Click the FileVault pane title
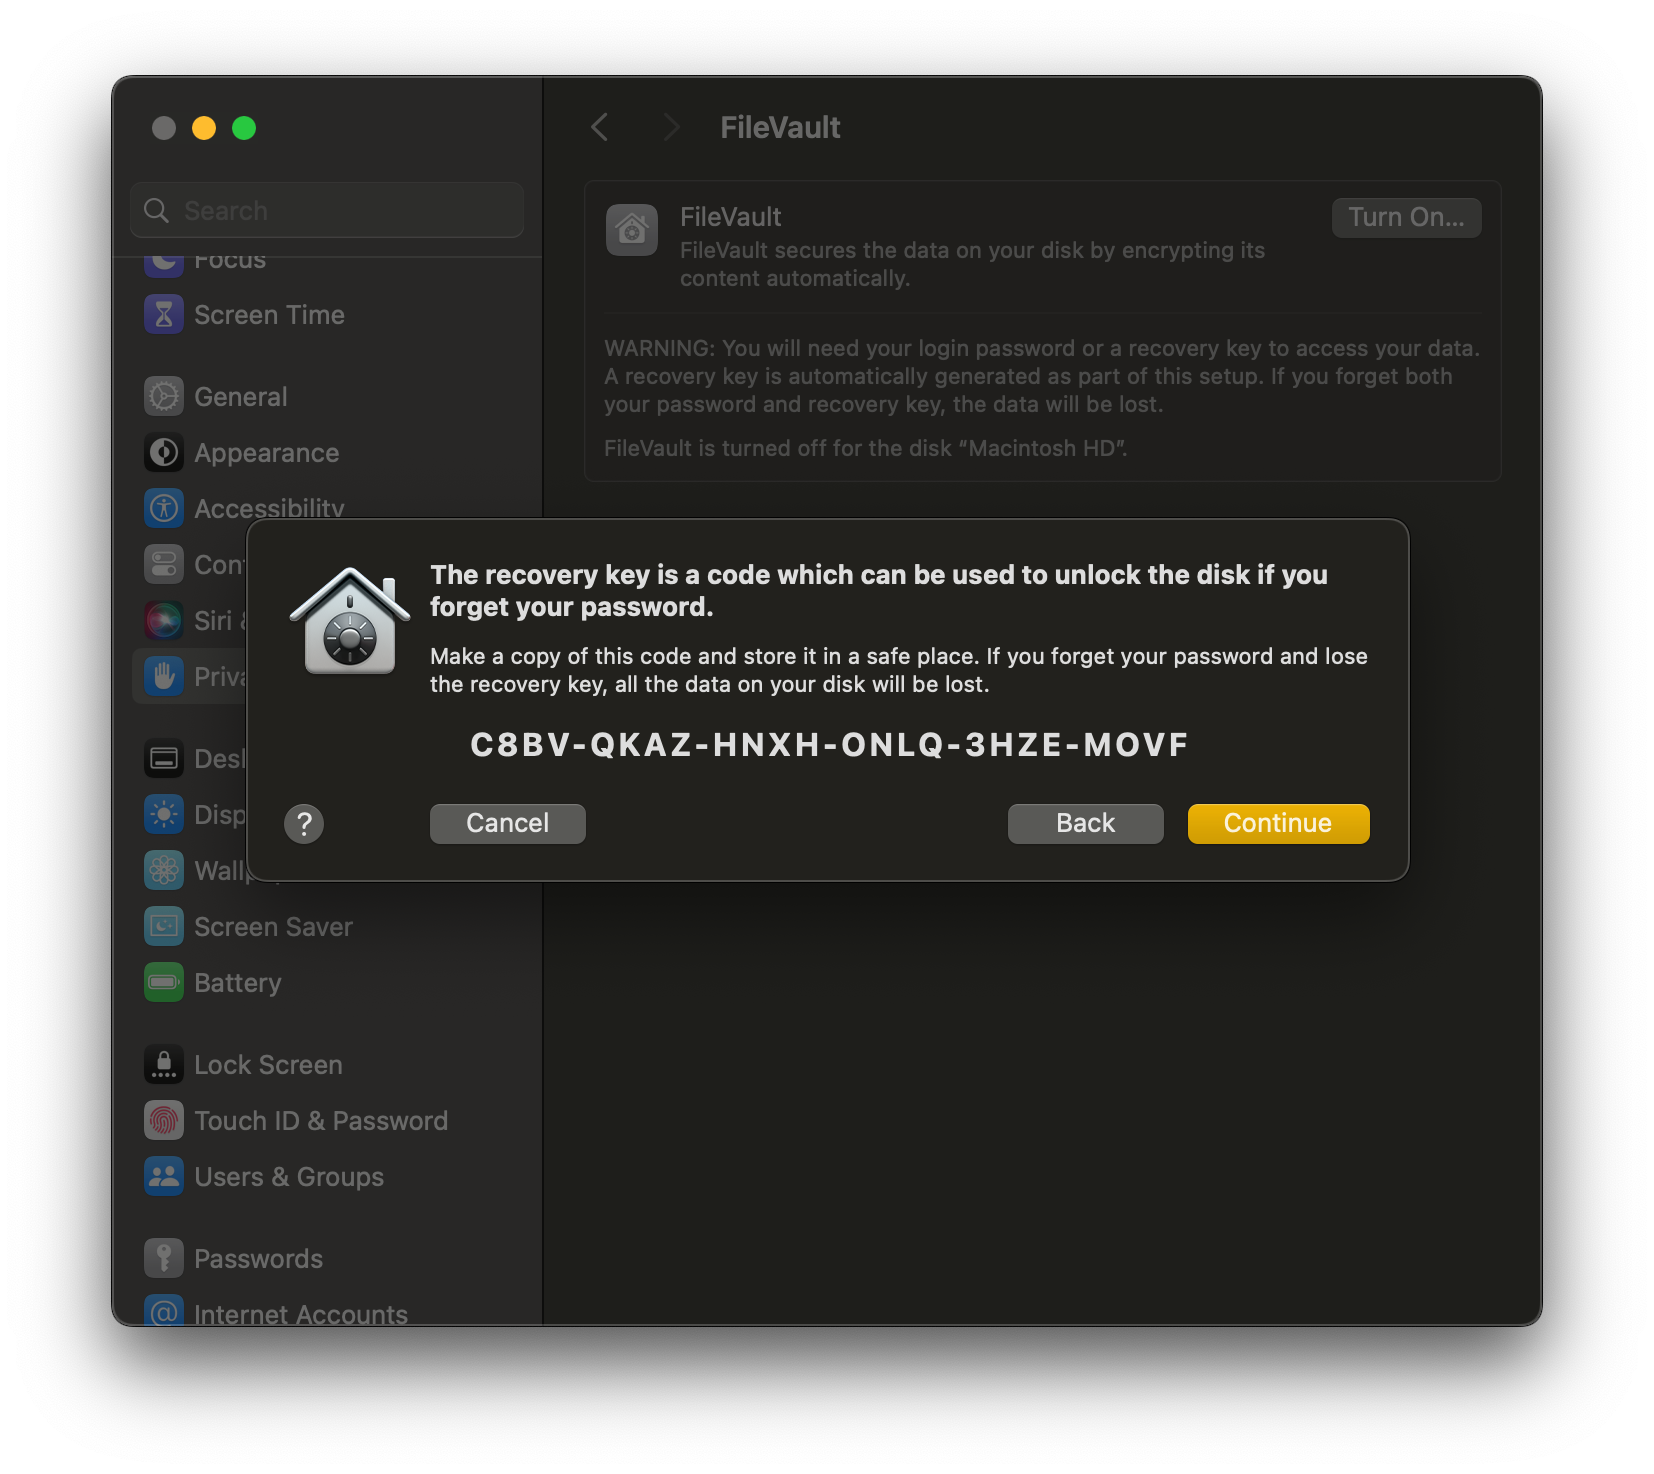The image size is (1654, 1474). pyautogui.click(x=780, y=127)
